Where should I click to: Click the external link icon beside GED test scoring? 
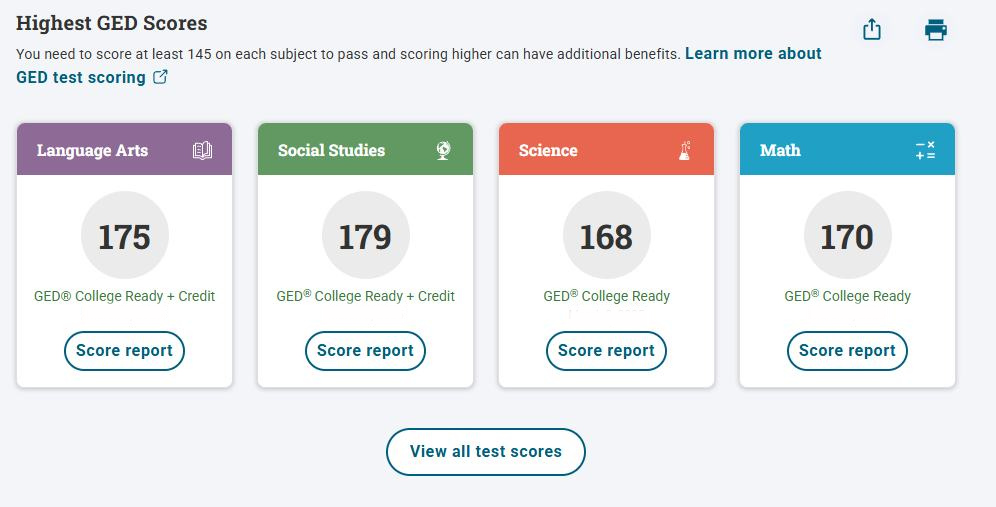(160, 77)
